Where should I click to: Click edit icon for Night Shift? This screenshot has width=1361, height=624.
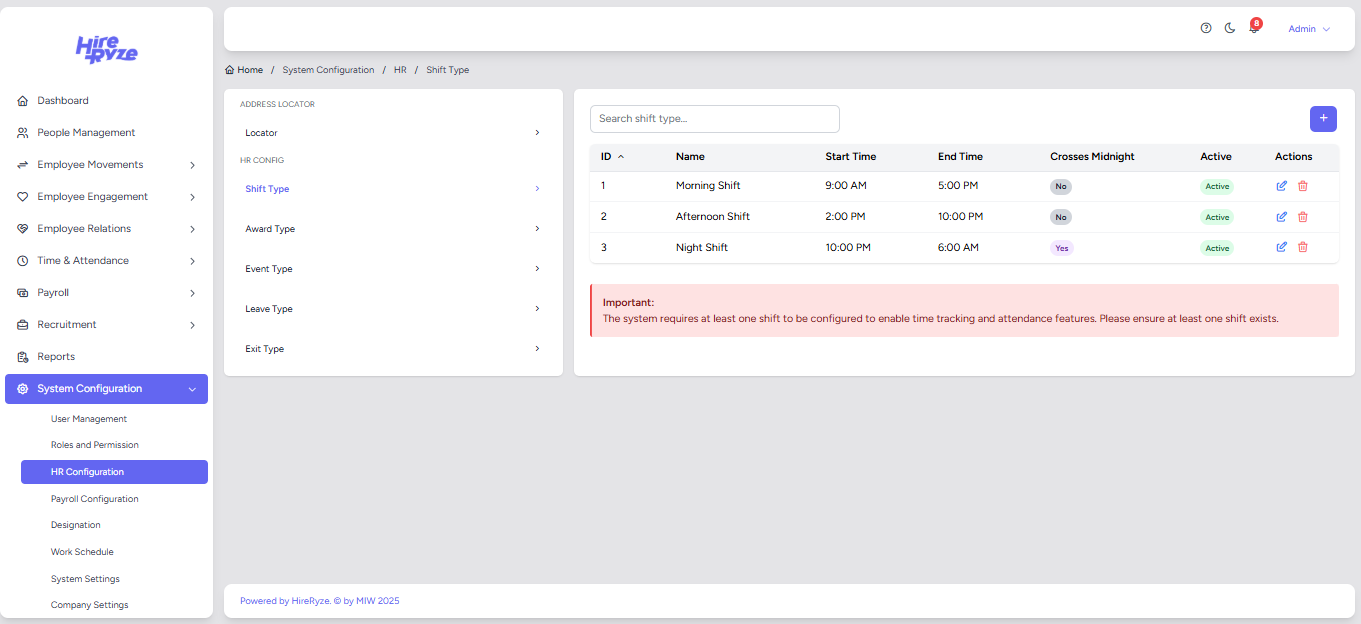[x=1282, y=248]
